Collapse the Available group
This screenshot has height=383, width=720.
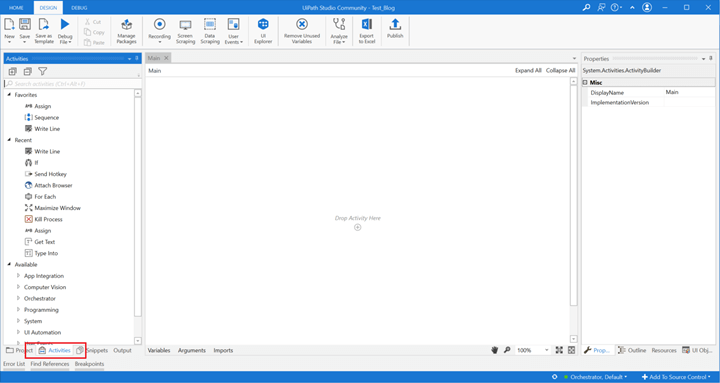(9, 264)
